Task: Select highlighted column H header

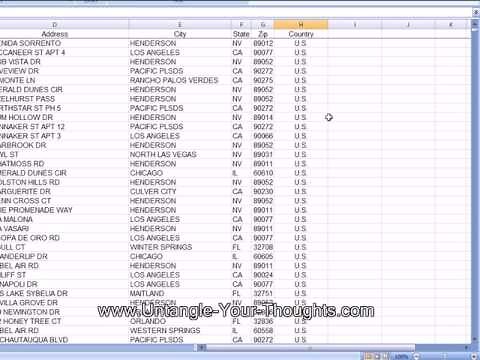Action: (x=301, y=25)
